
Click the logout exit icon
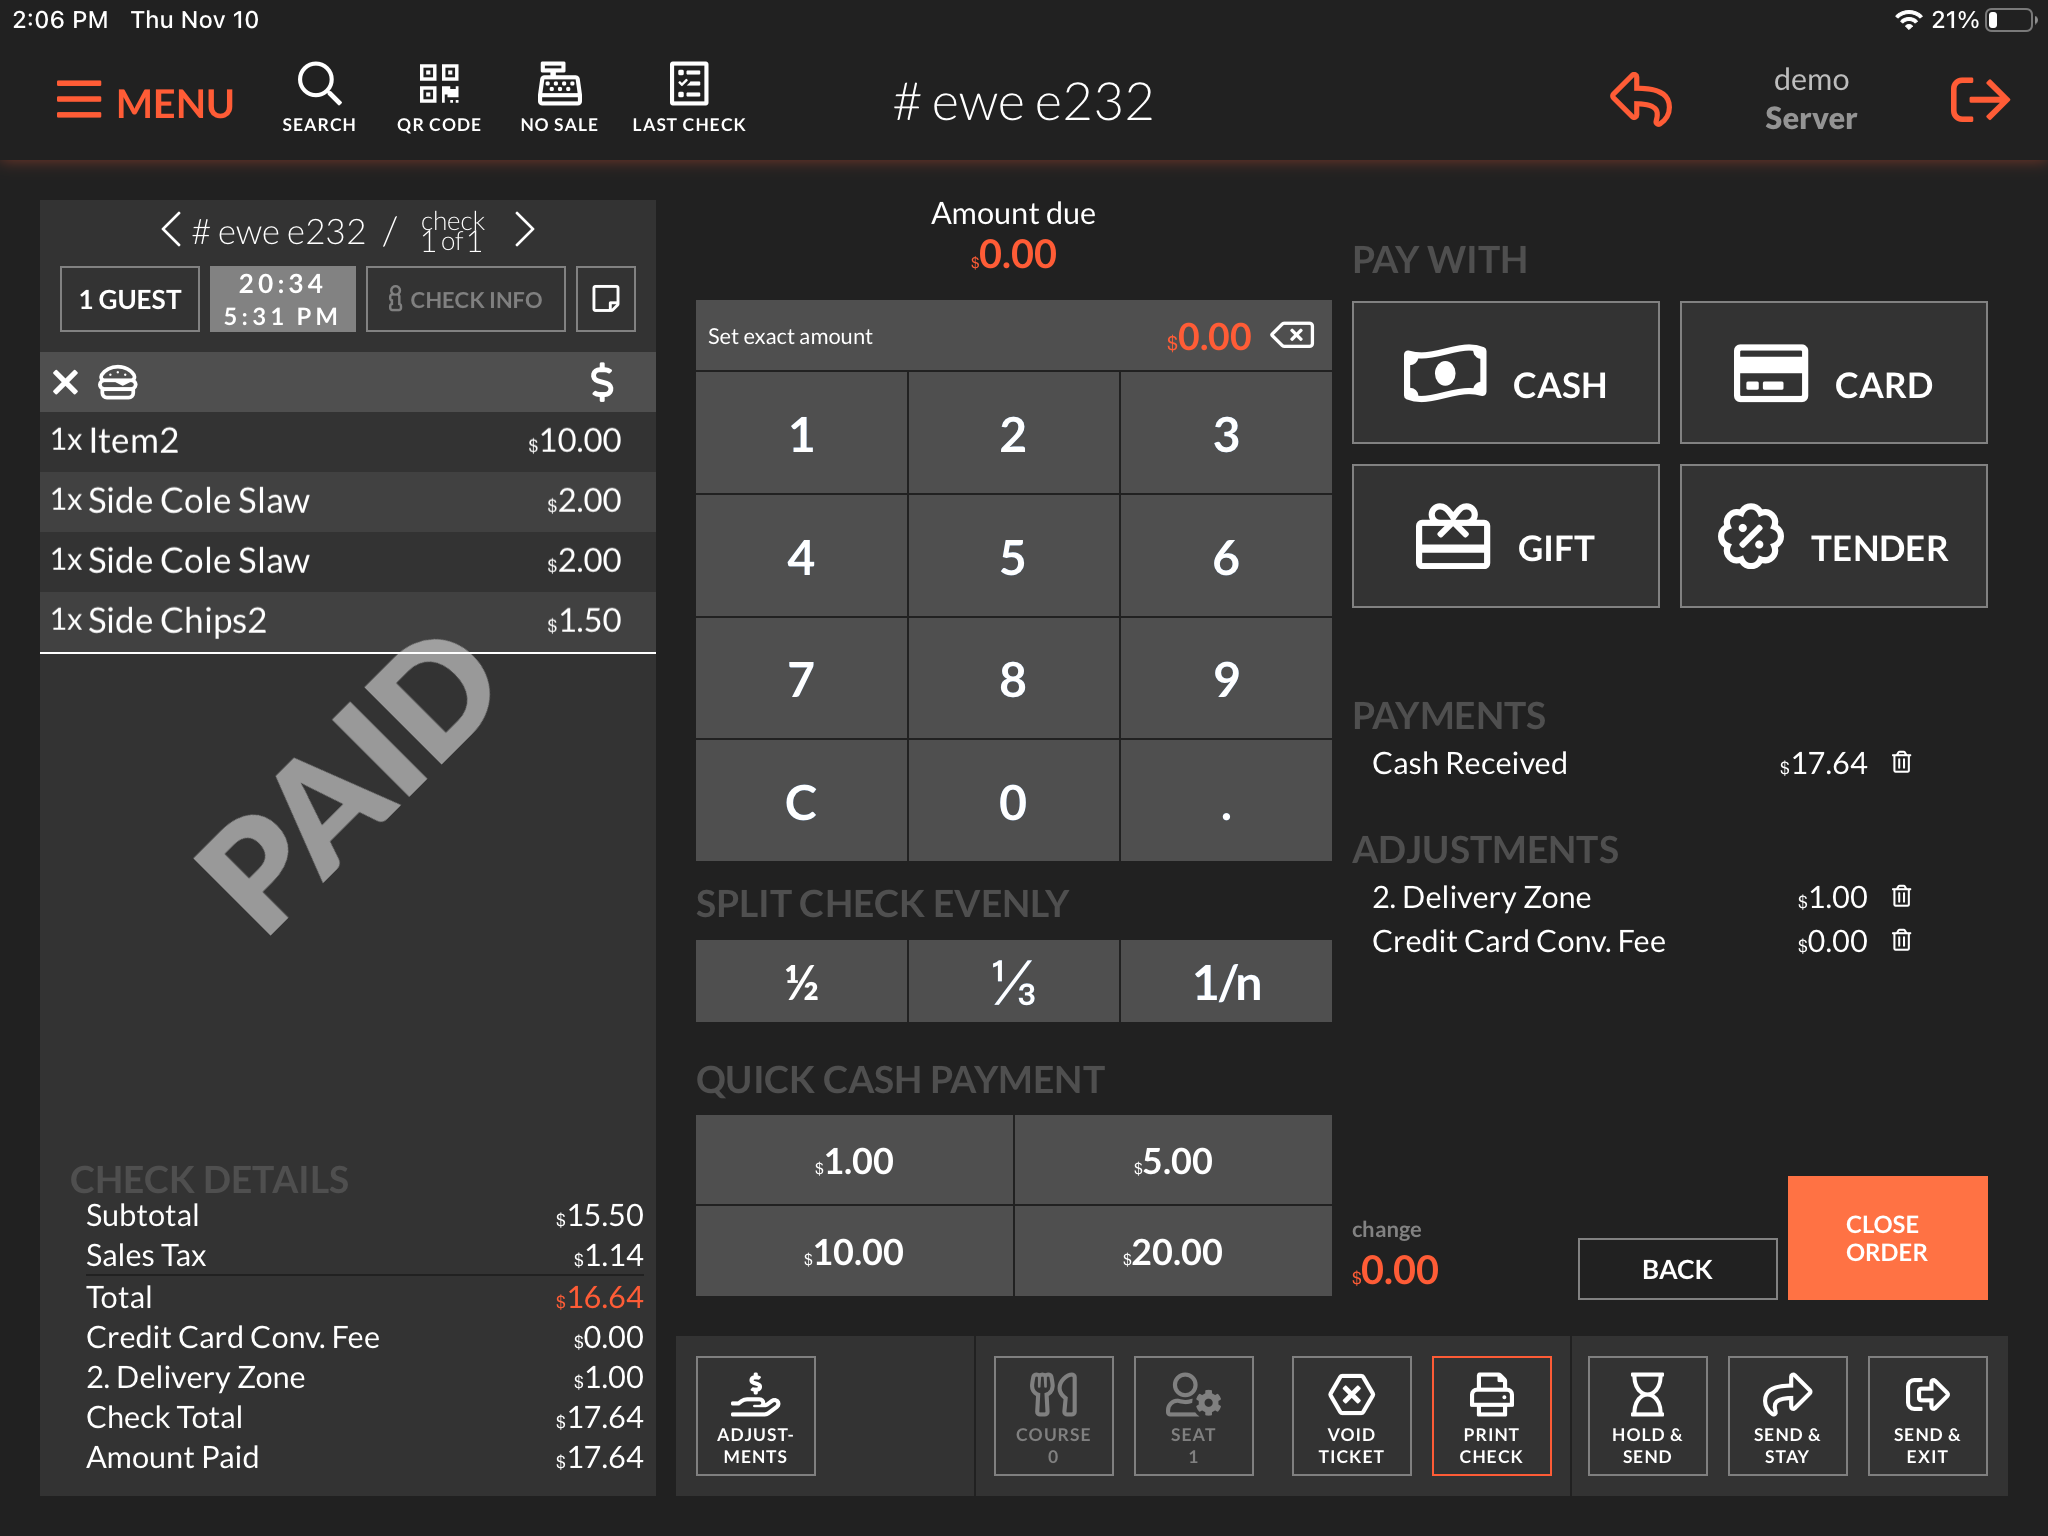click(x=1979, y=100)
